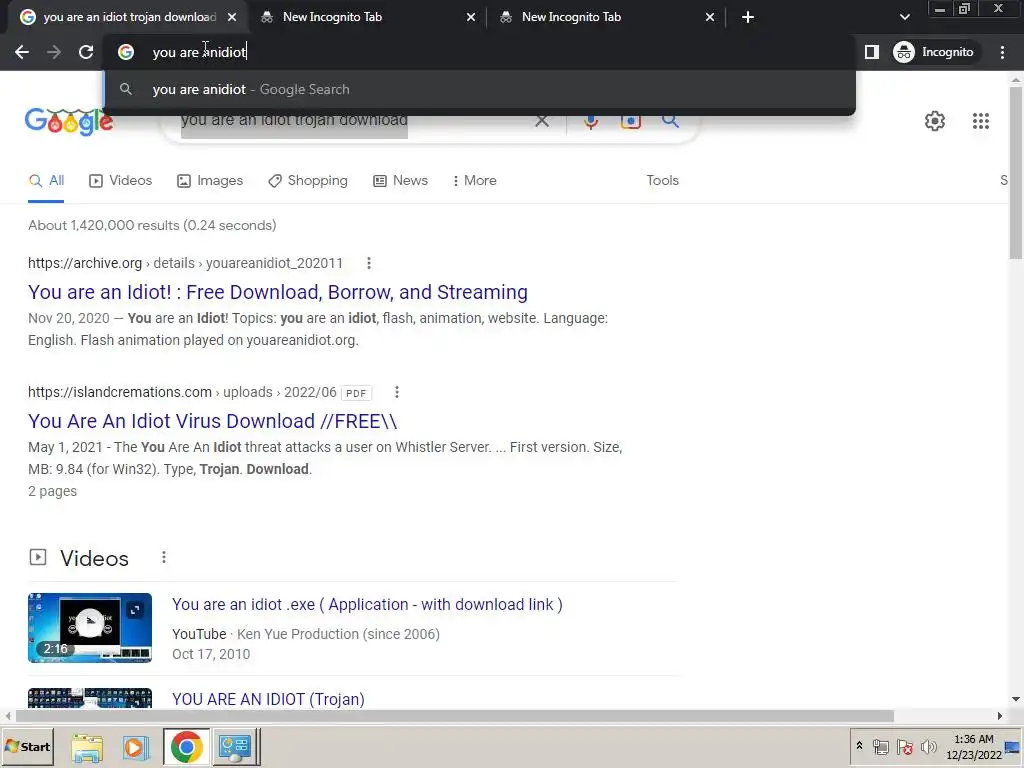Search by image with the camera icon
The image size is (1024, 768).
[x=630, y=121]
